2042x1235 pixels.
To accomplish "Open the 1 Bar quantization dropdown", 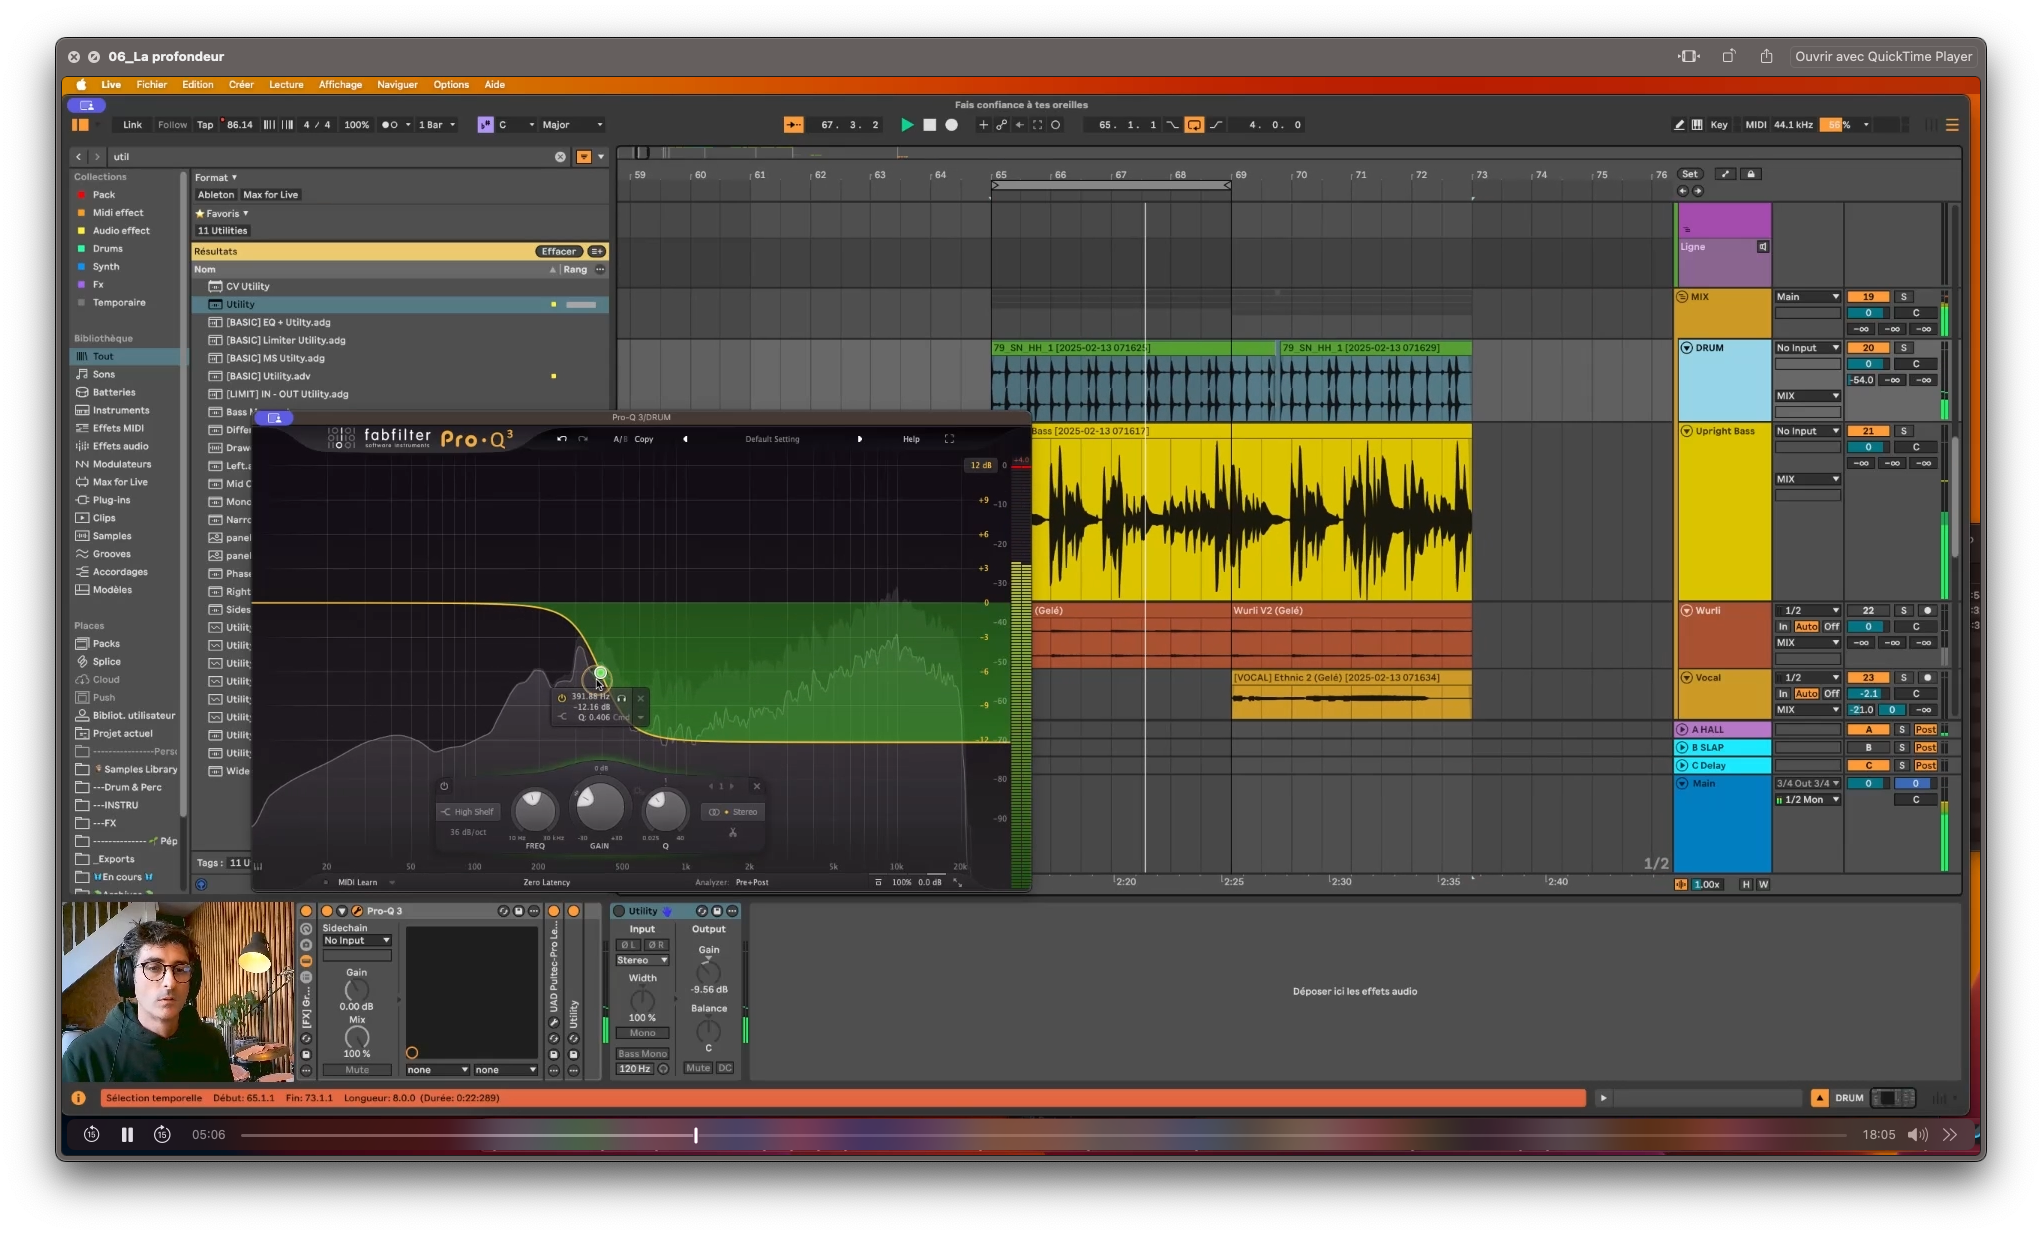I will click(436, 125).
